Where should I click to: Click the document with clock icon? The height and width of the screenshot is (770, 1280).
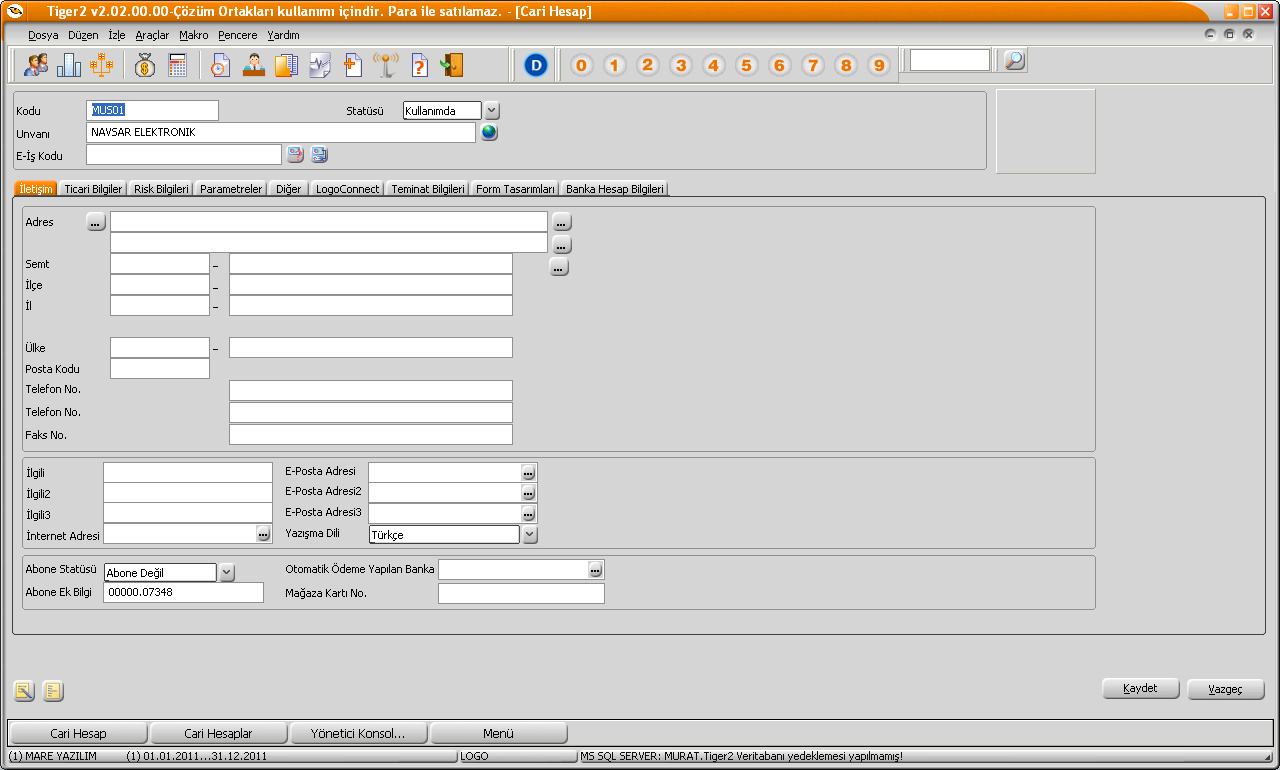pos(221,65)
